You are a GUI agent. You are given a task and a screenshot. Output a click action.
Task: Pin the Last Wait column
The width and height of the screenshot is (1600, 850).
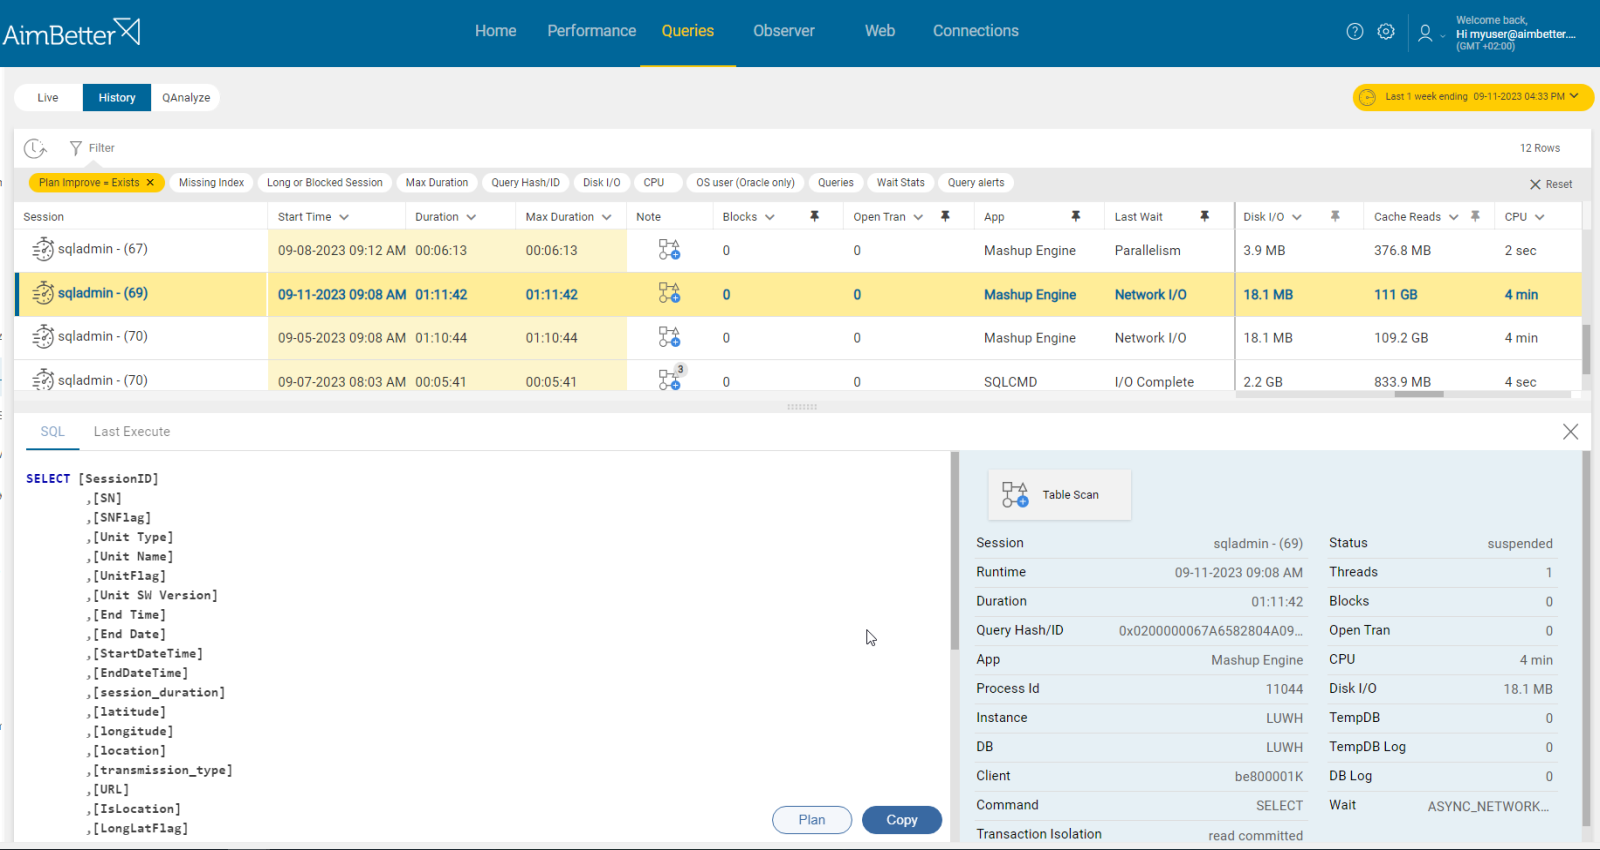point(1205,216)
